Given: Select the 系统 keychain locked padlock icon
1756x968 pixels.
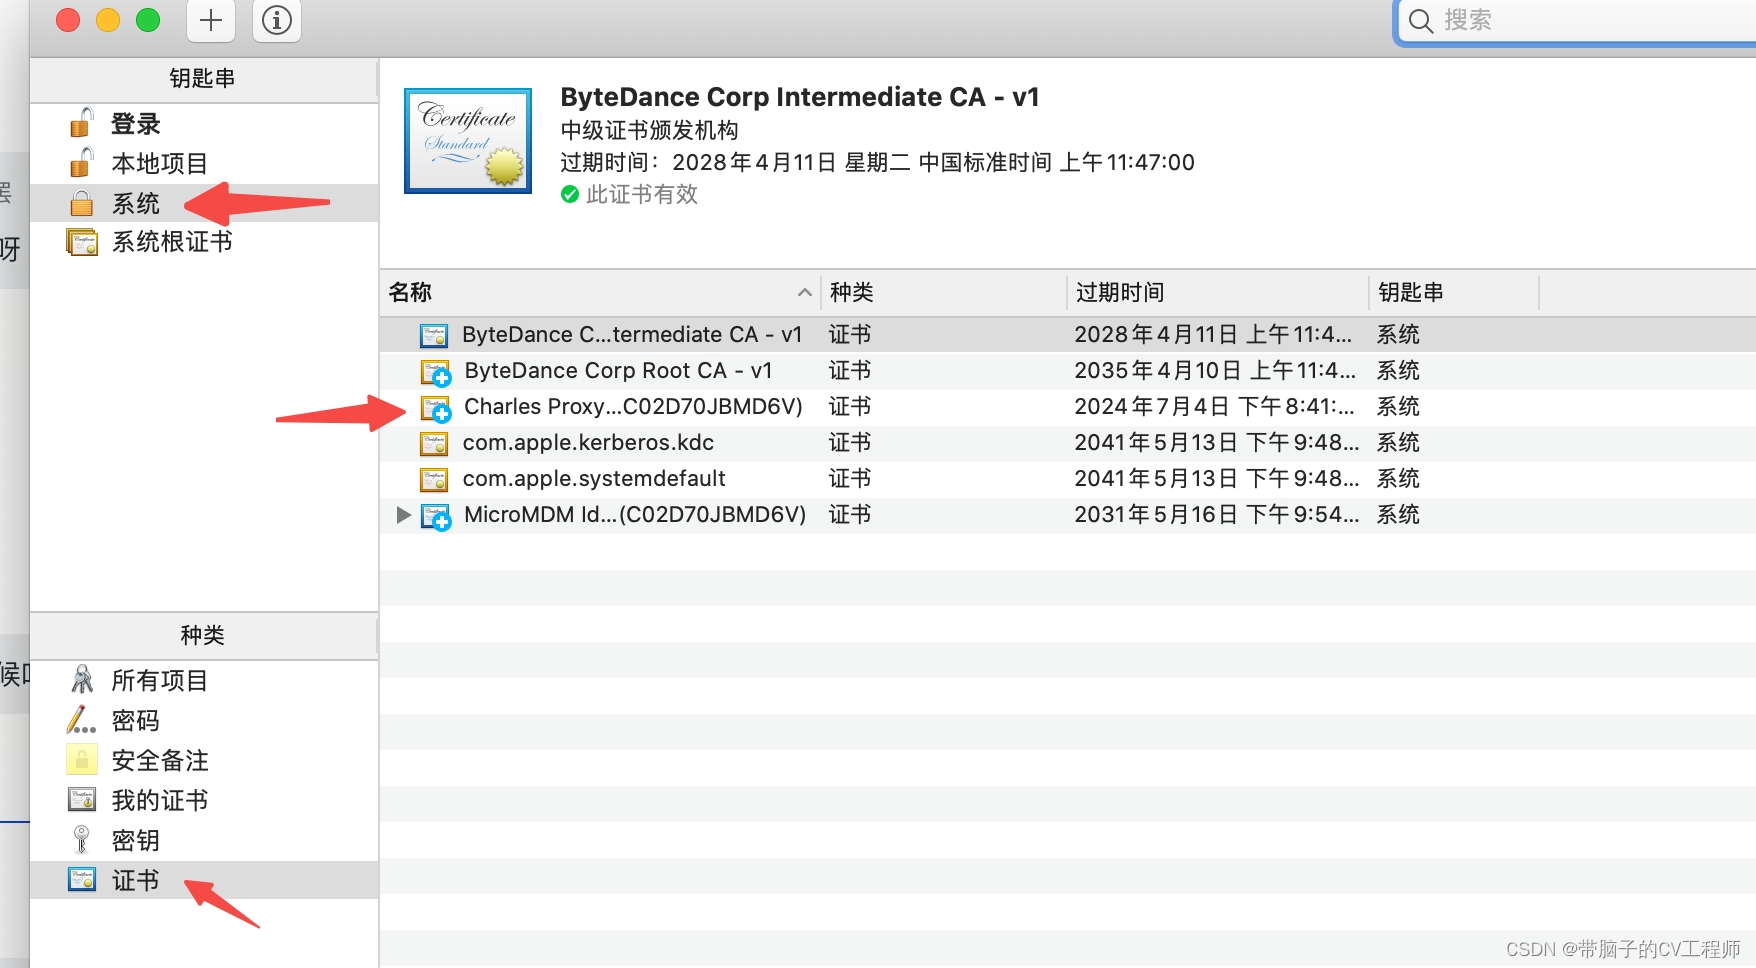Looking at the screenshot, I should click(x=82, y=203).
